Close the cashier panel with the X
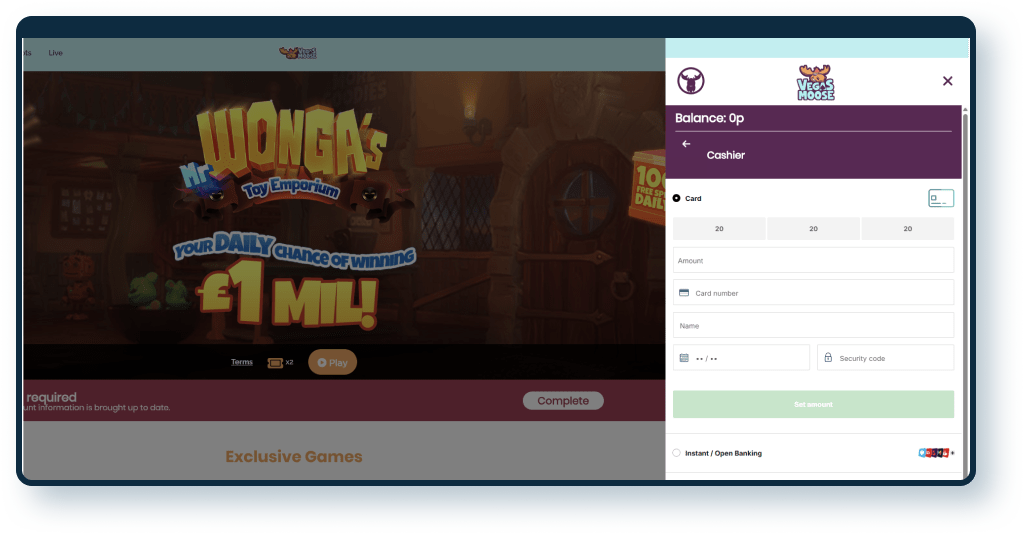The width and height of the screenshot is (1024, 534). (x=948, y=81)
